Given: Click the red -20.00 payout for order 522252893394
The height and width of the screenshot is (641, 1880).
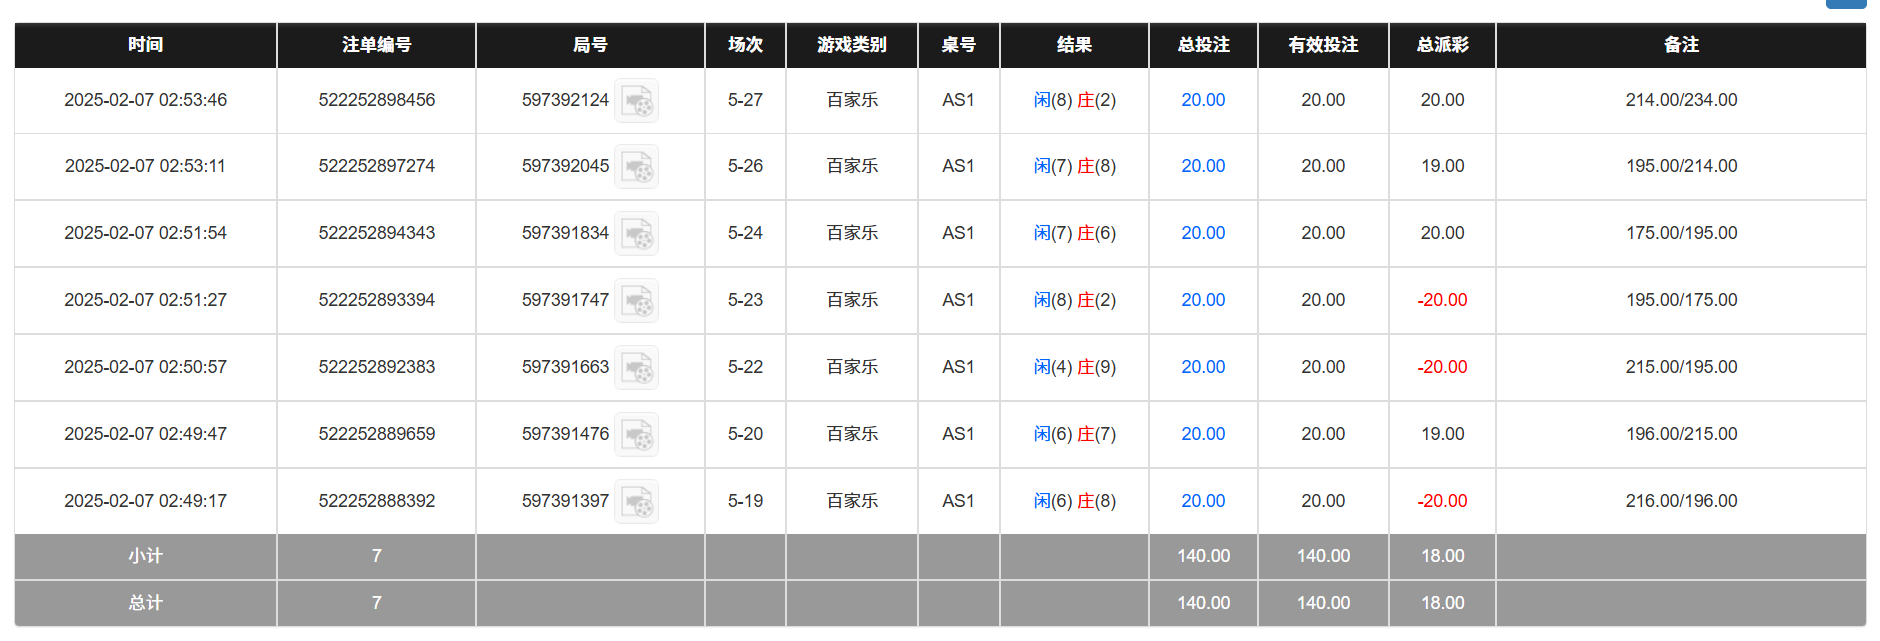Looking at the screenshot, I should click(1441, 300).
